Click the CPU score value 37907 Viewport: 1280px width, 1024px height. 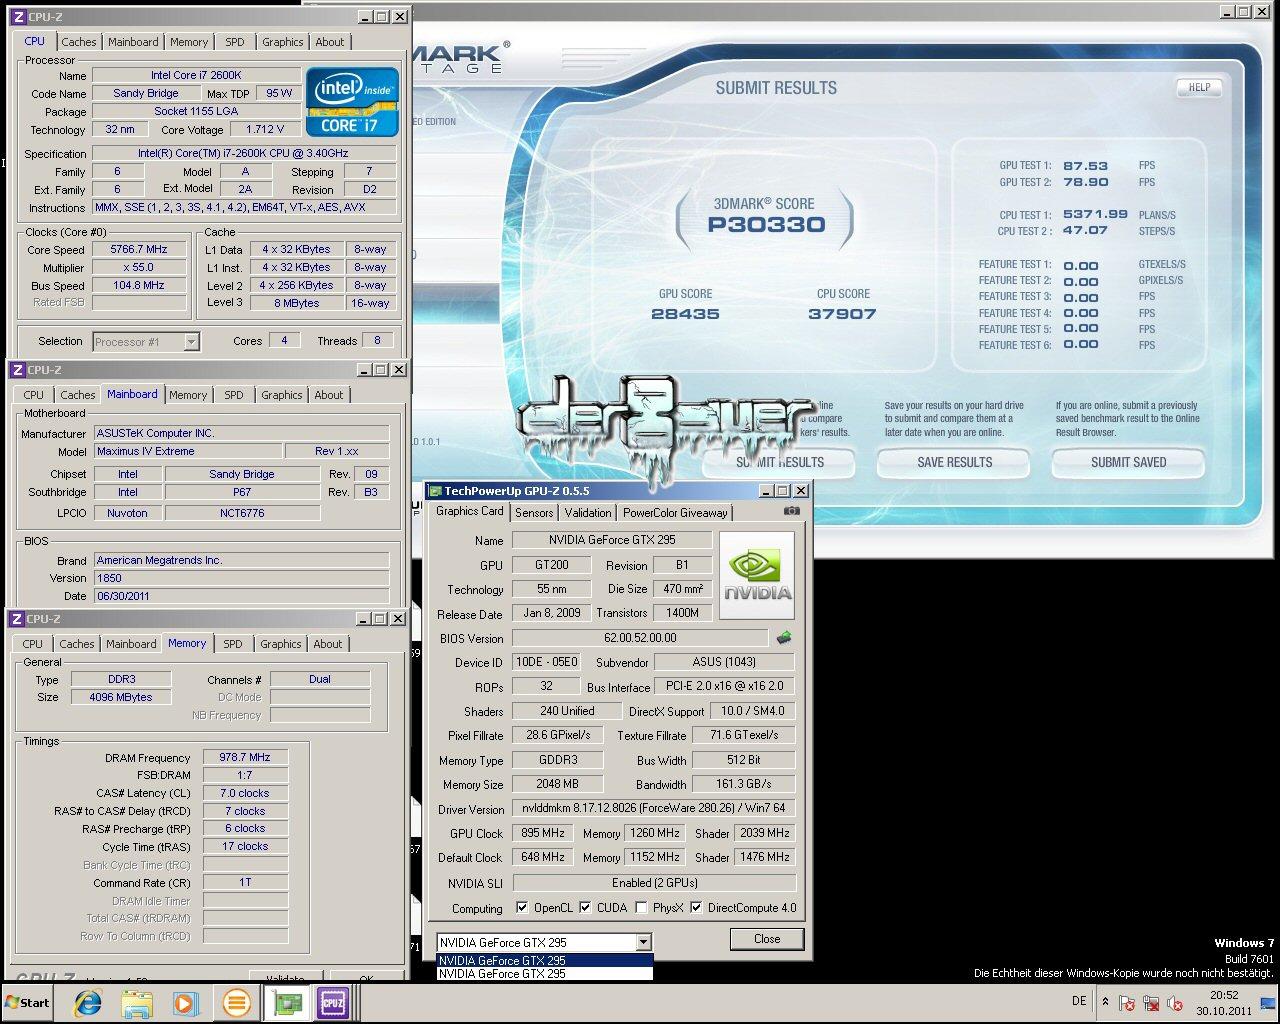tap(842, 313)
